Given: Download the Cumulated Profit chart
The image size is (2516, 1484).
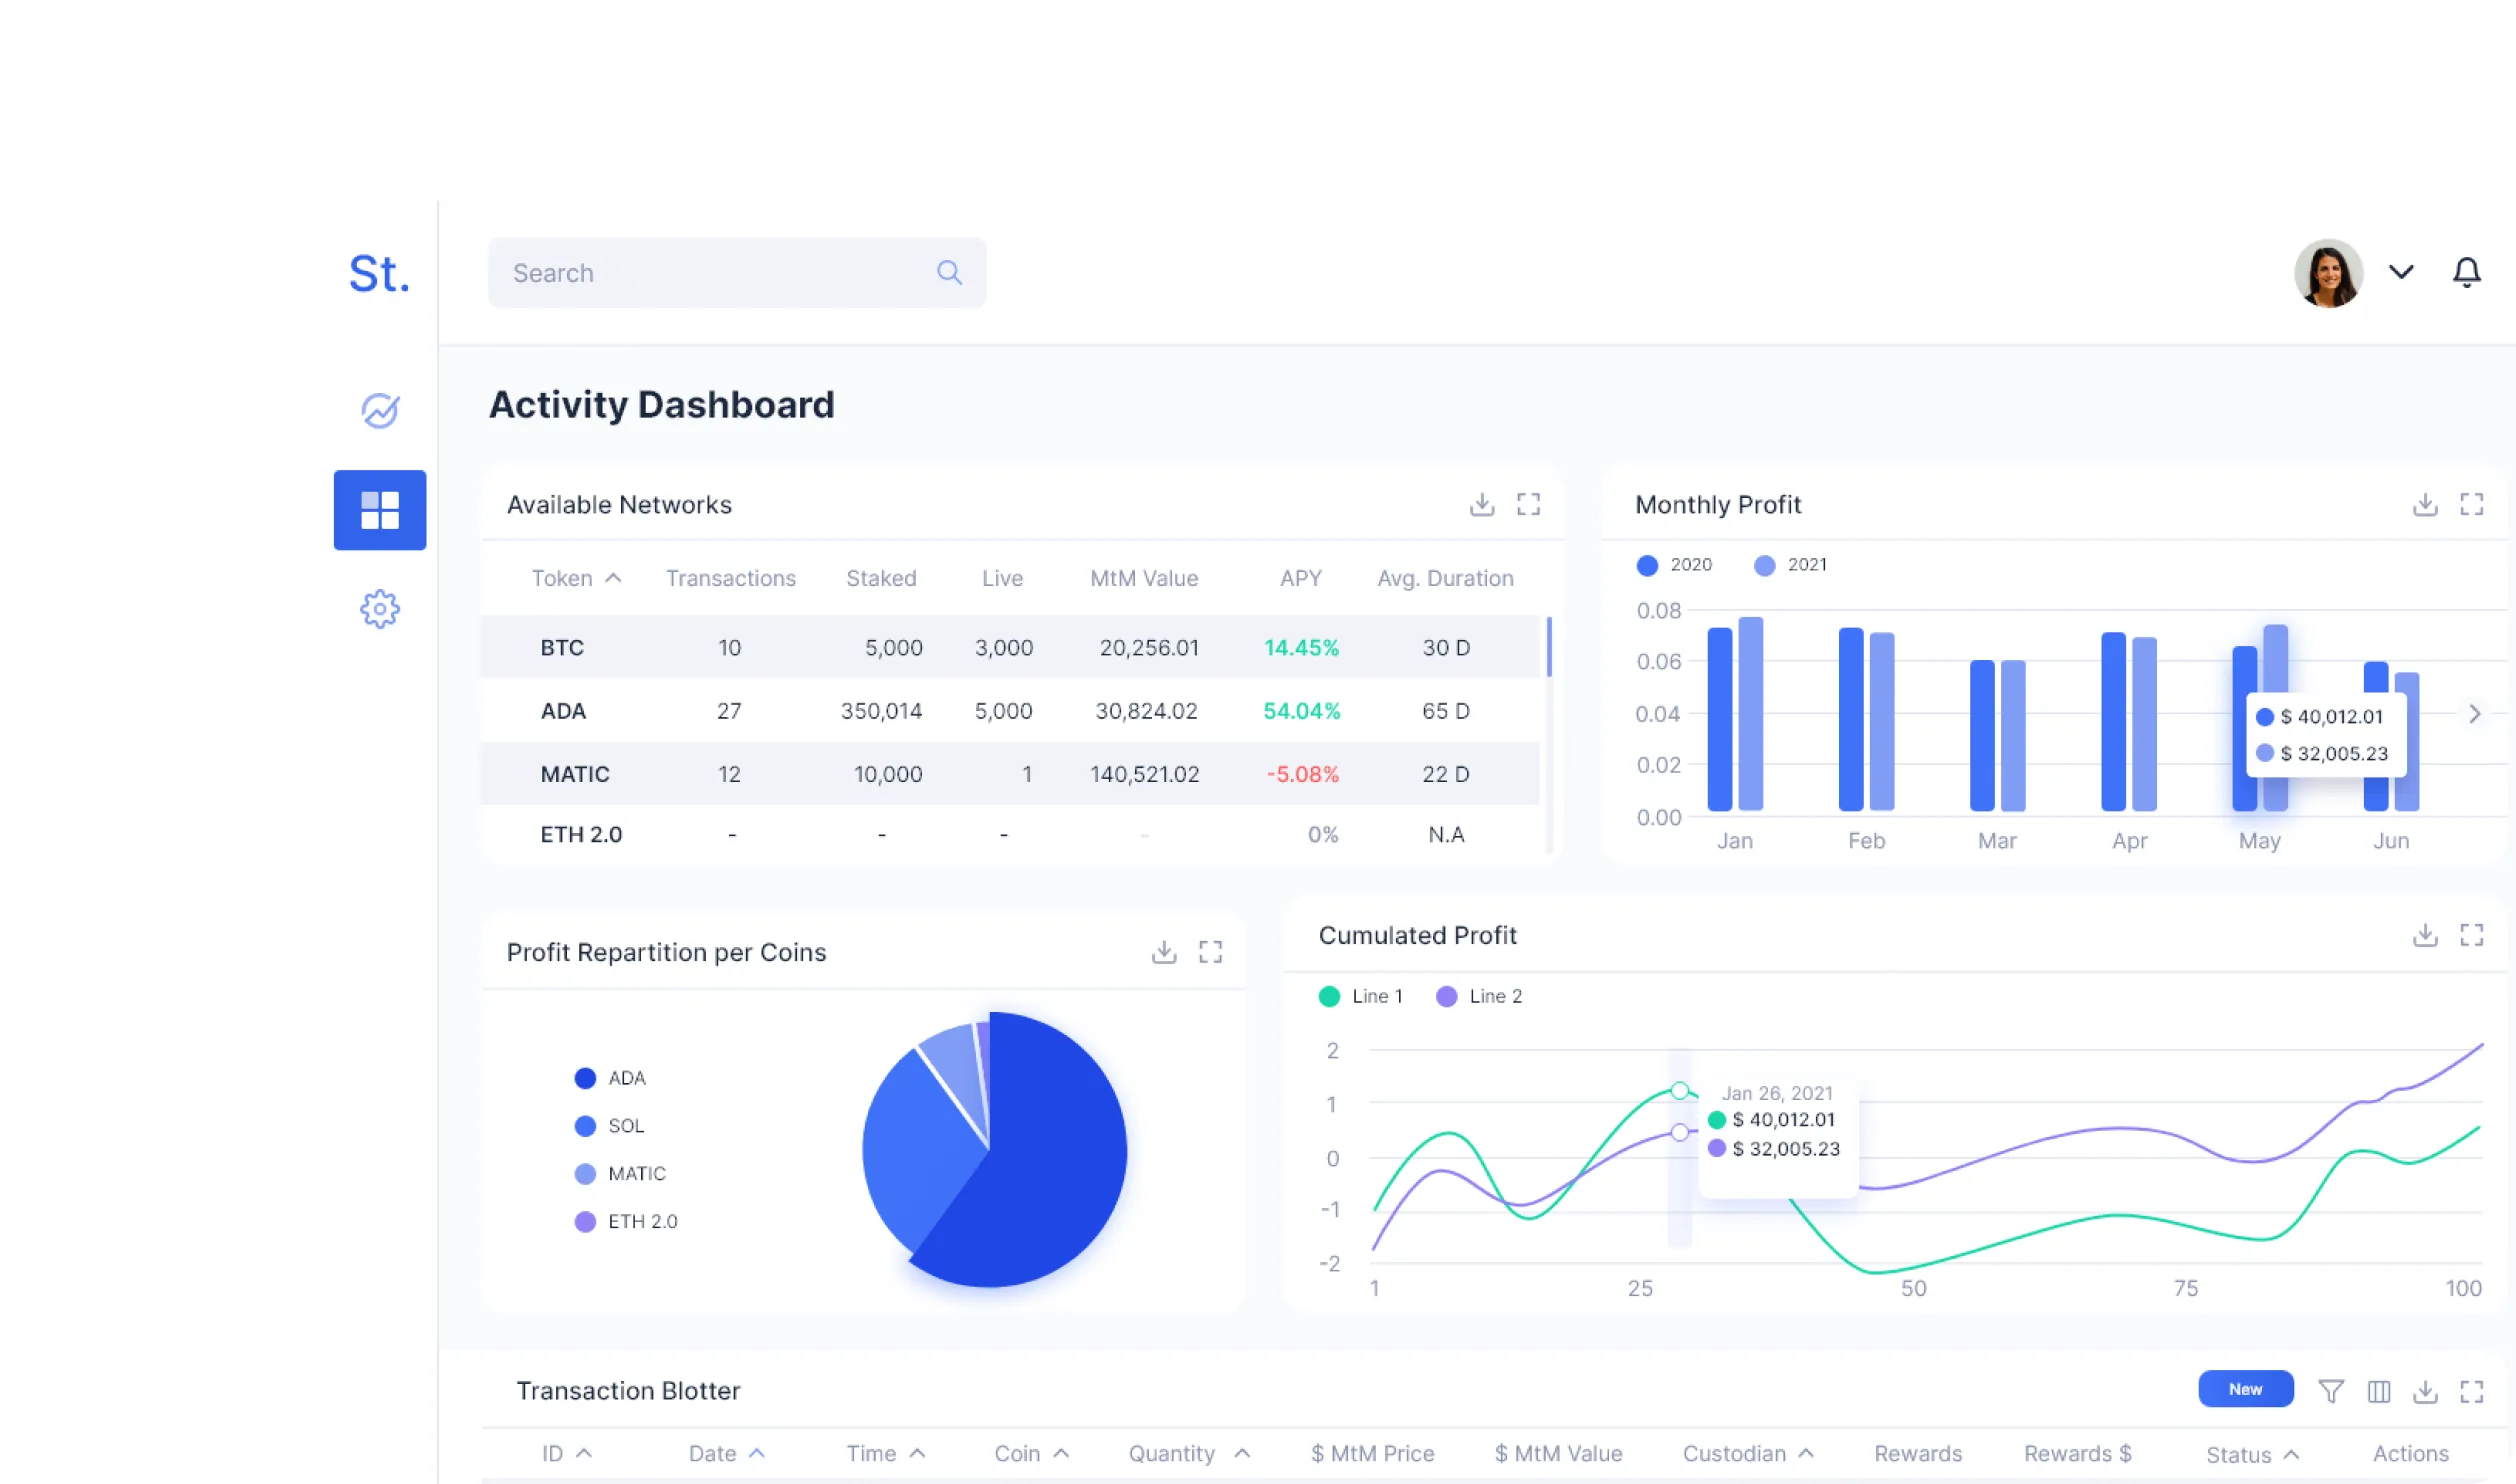Looking at the screenshot, I should point(2424,934).
